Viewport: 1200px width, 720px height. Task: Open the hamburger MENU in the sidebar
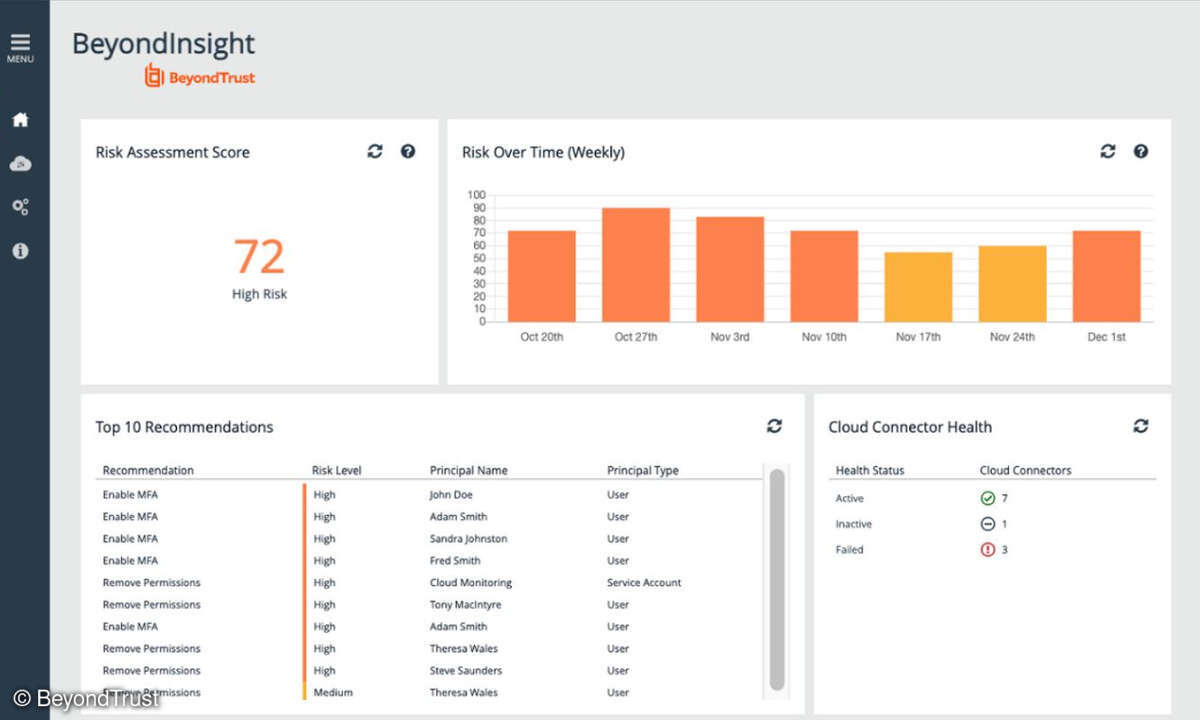[20, 47]
